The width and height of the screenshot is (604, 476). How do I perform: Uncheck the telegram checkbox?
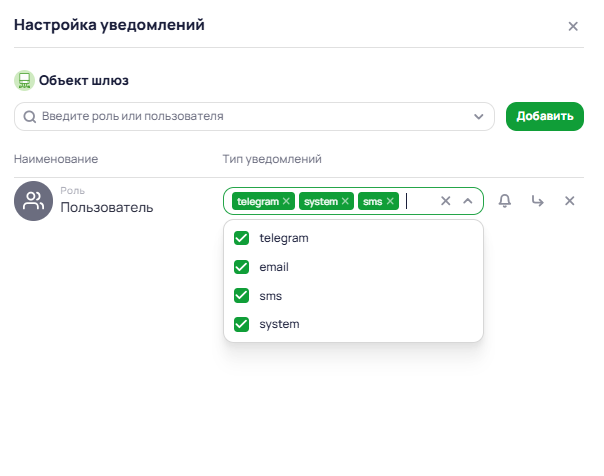(241, 239)
